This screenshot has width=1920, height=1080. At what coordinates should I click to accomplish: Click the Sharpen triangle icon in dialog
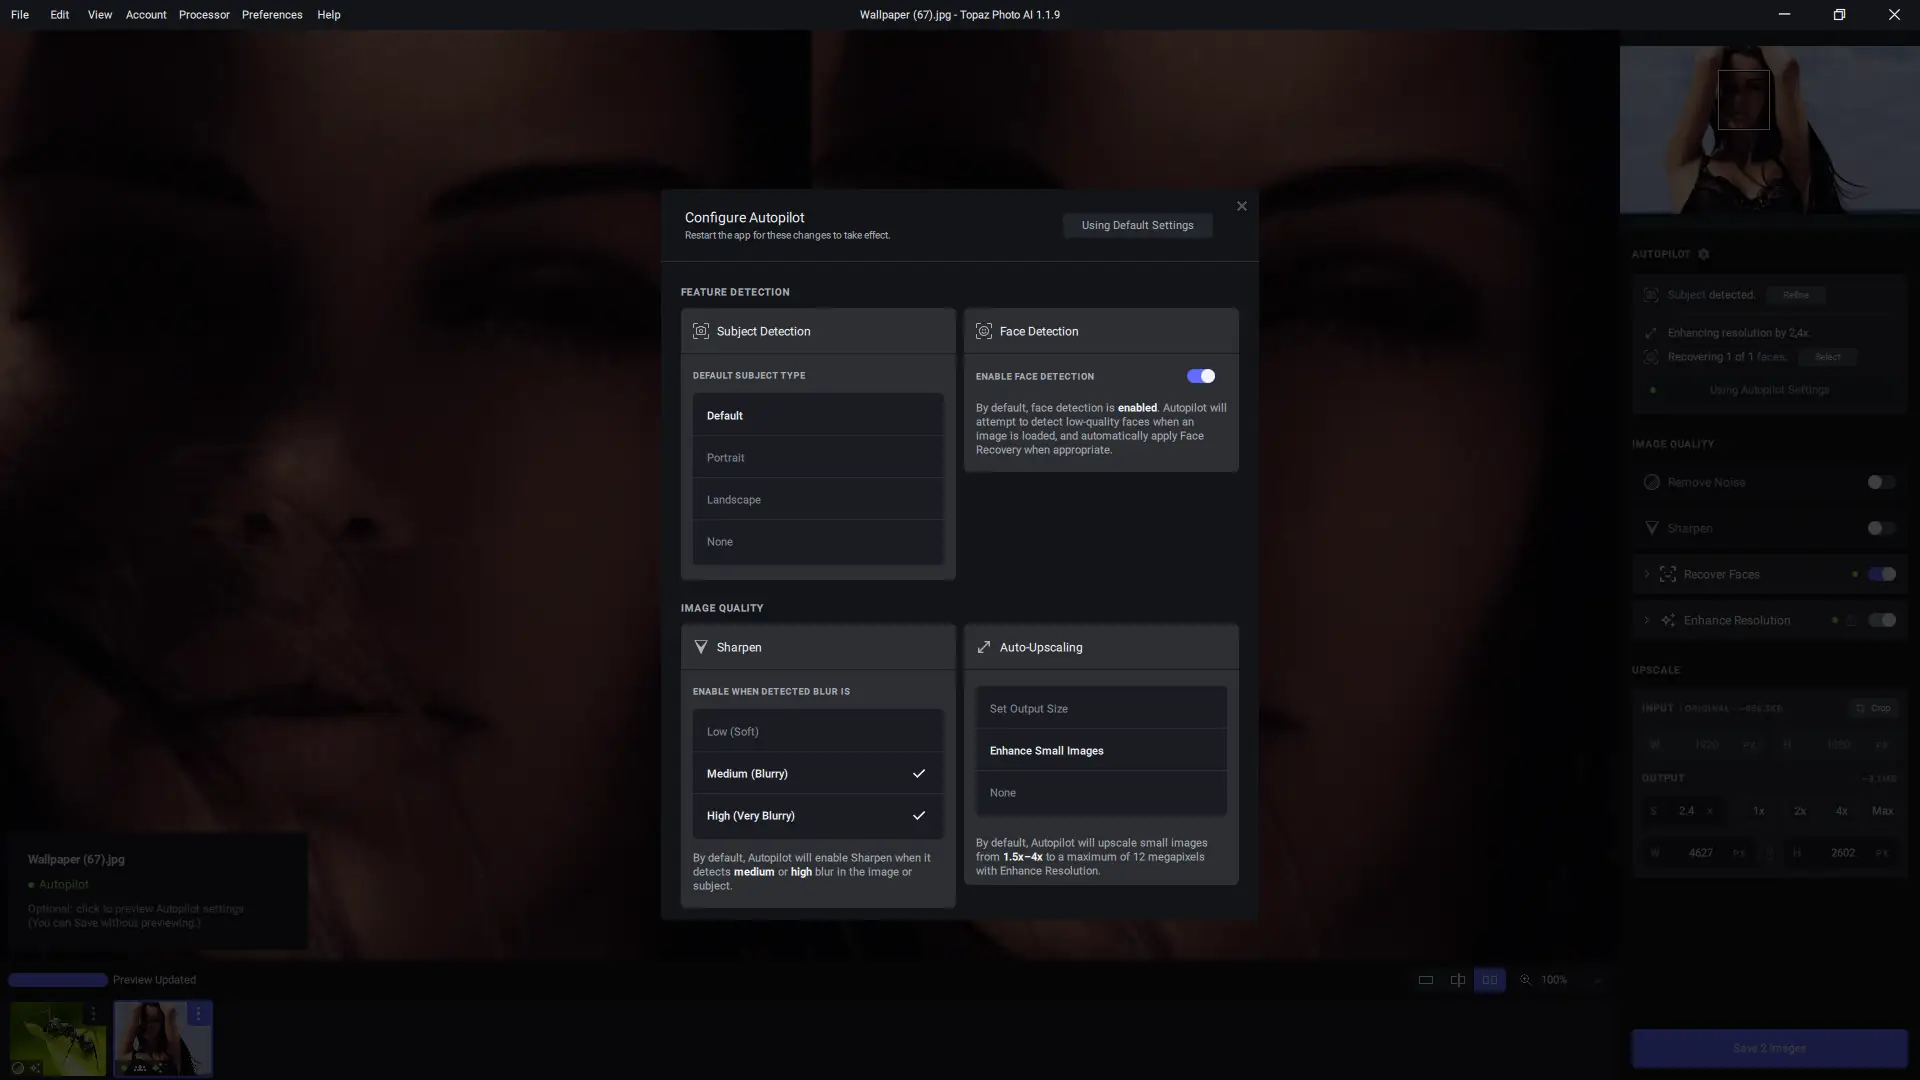tap(701, 647)
